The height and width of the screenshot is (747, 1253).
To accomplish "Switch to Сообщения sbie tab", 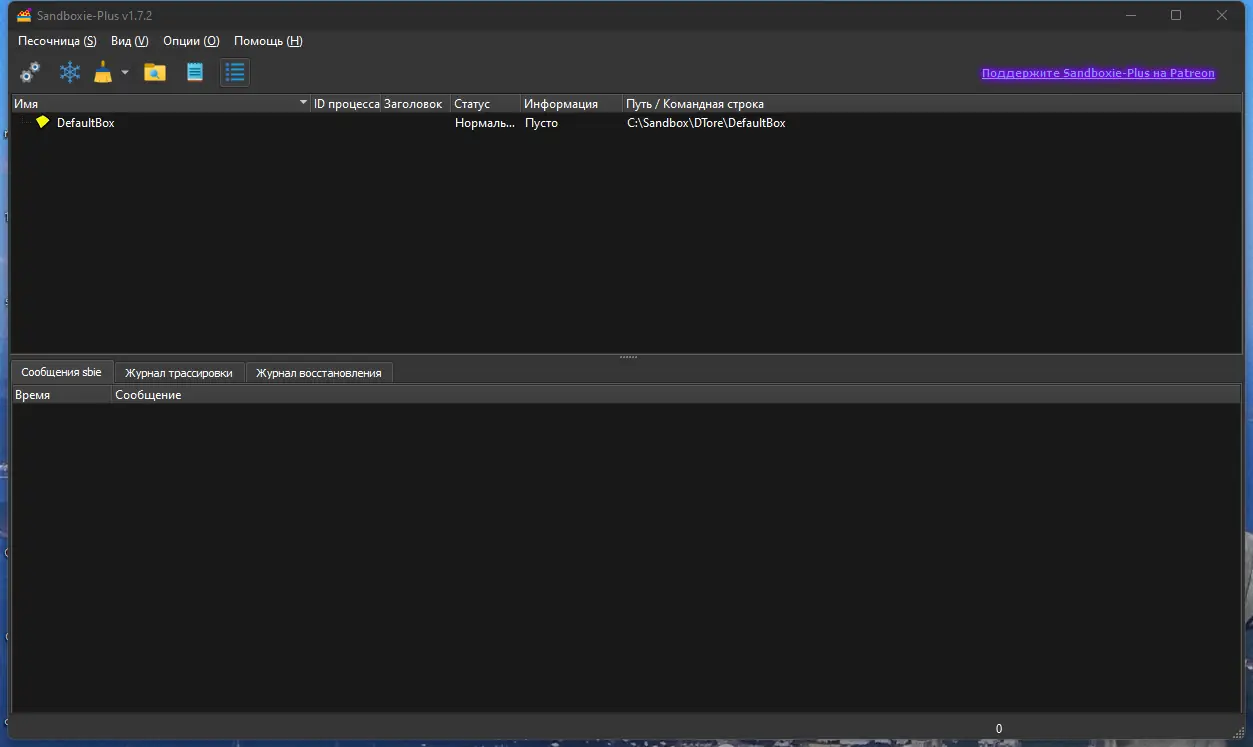I will pos(61,372).
